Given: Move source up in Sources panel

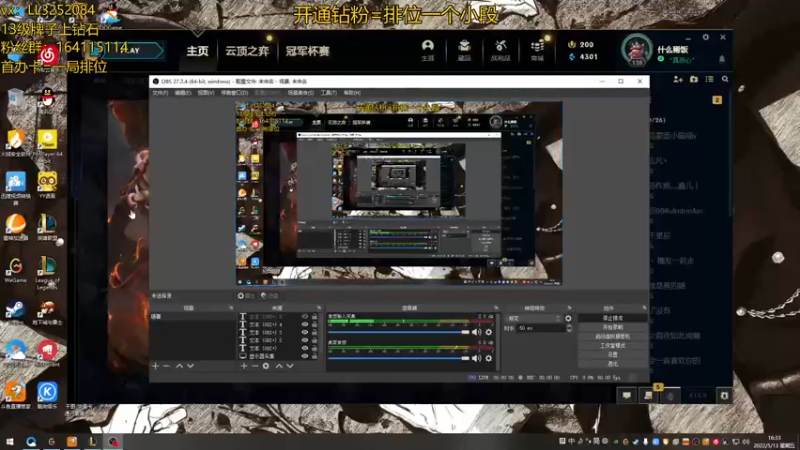Looking at the screenshot, I should click(279, 366).
